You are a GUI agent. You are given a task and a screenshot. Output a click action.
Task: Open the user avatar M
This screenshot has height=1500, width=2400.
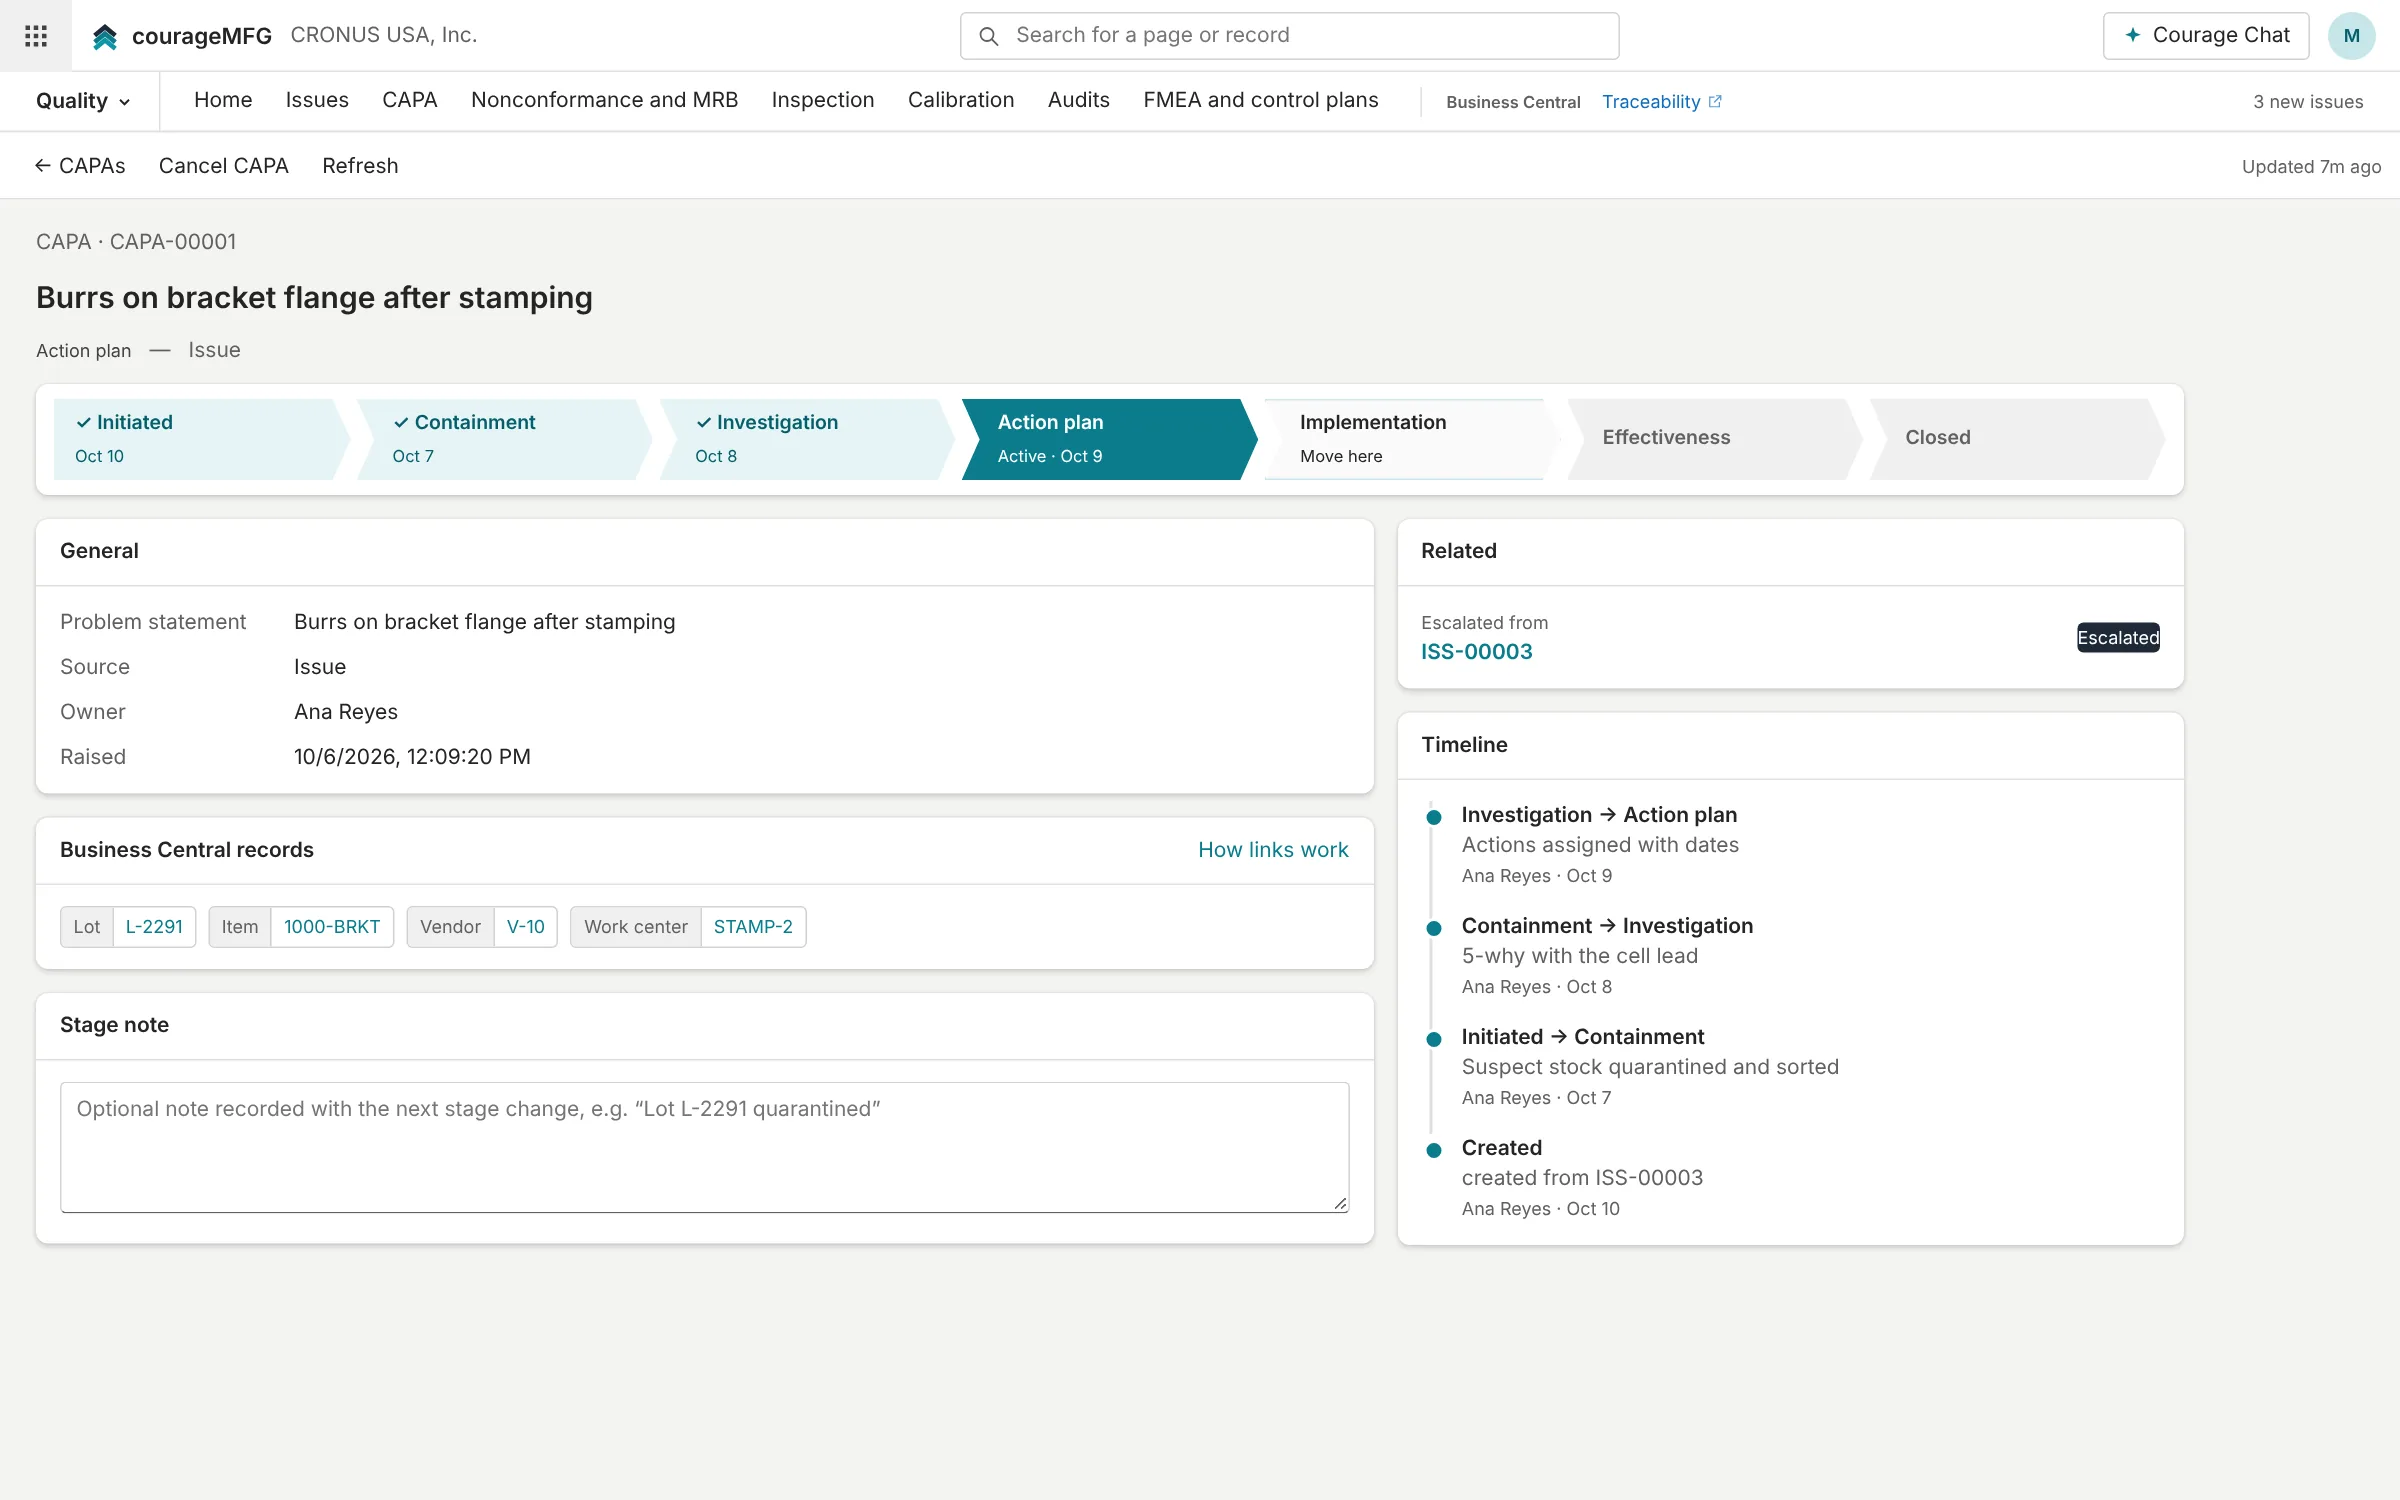[2351, 36]
